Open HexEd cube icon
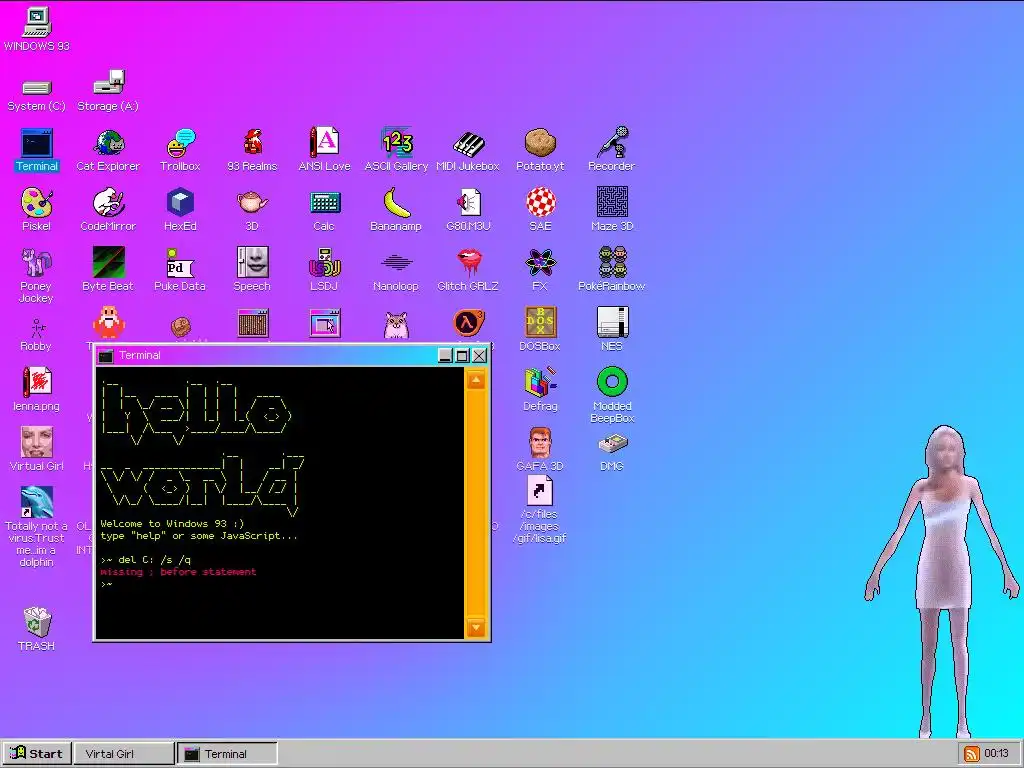 [180, 210]
